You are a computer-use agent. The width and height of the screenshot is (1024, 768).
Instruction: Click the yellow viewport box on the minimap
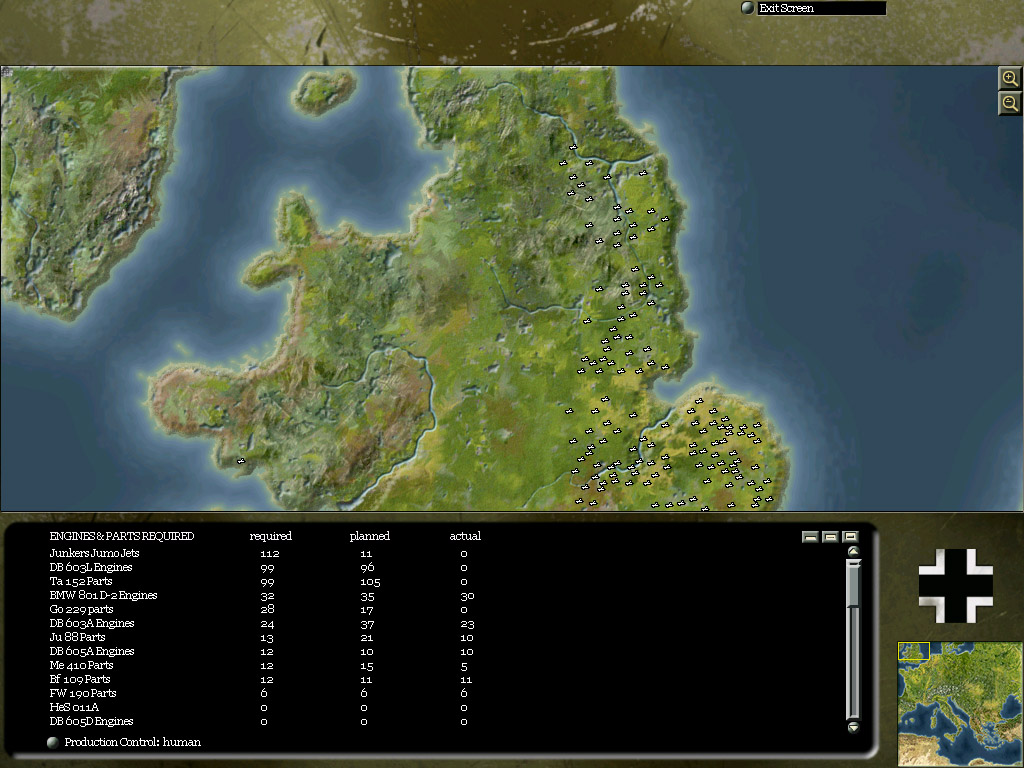point(914,651)
